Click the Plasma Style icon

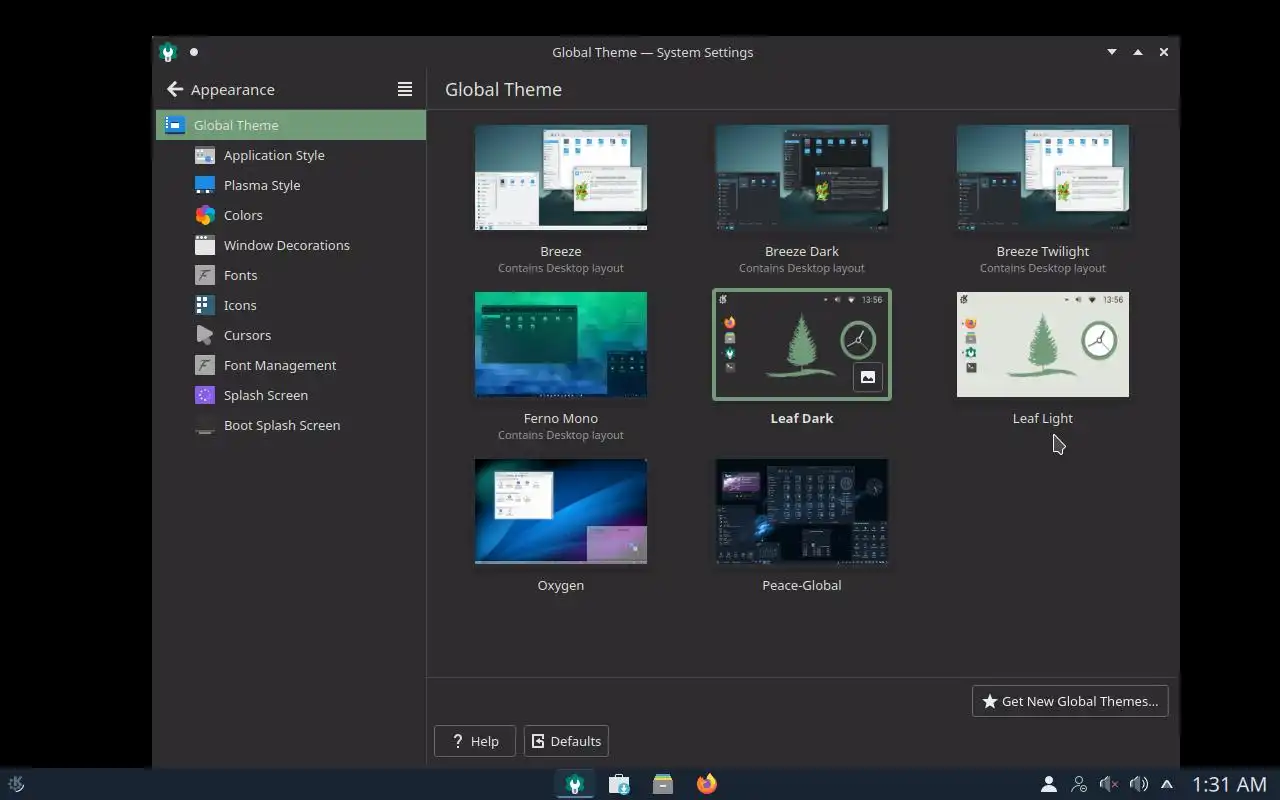(205, 185)
